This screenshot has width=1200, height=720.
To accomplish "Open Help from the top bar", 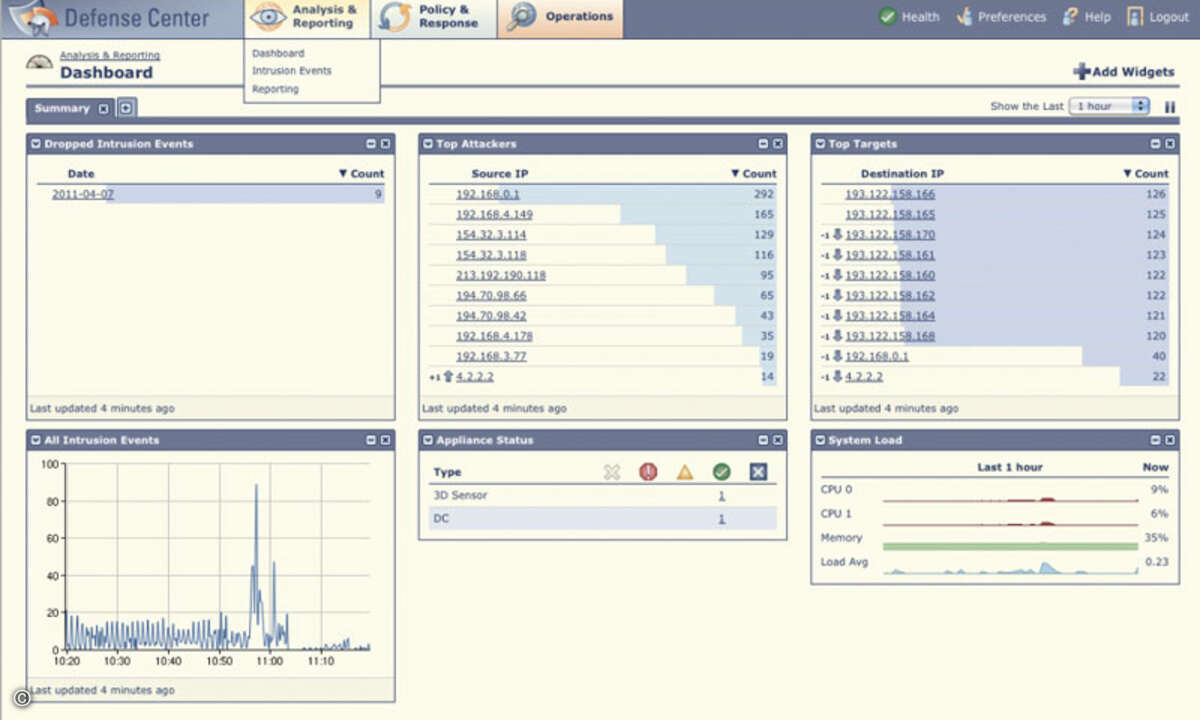I will [1086, 17].
